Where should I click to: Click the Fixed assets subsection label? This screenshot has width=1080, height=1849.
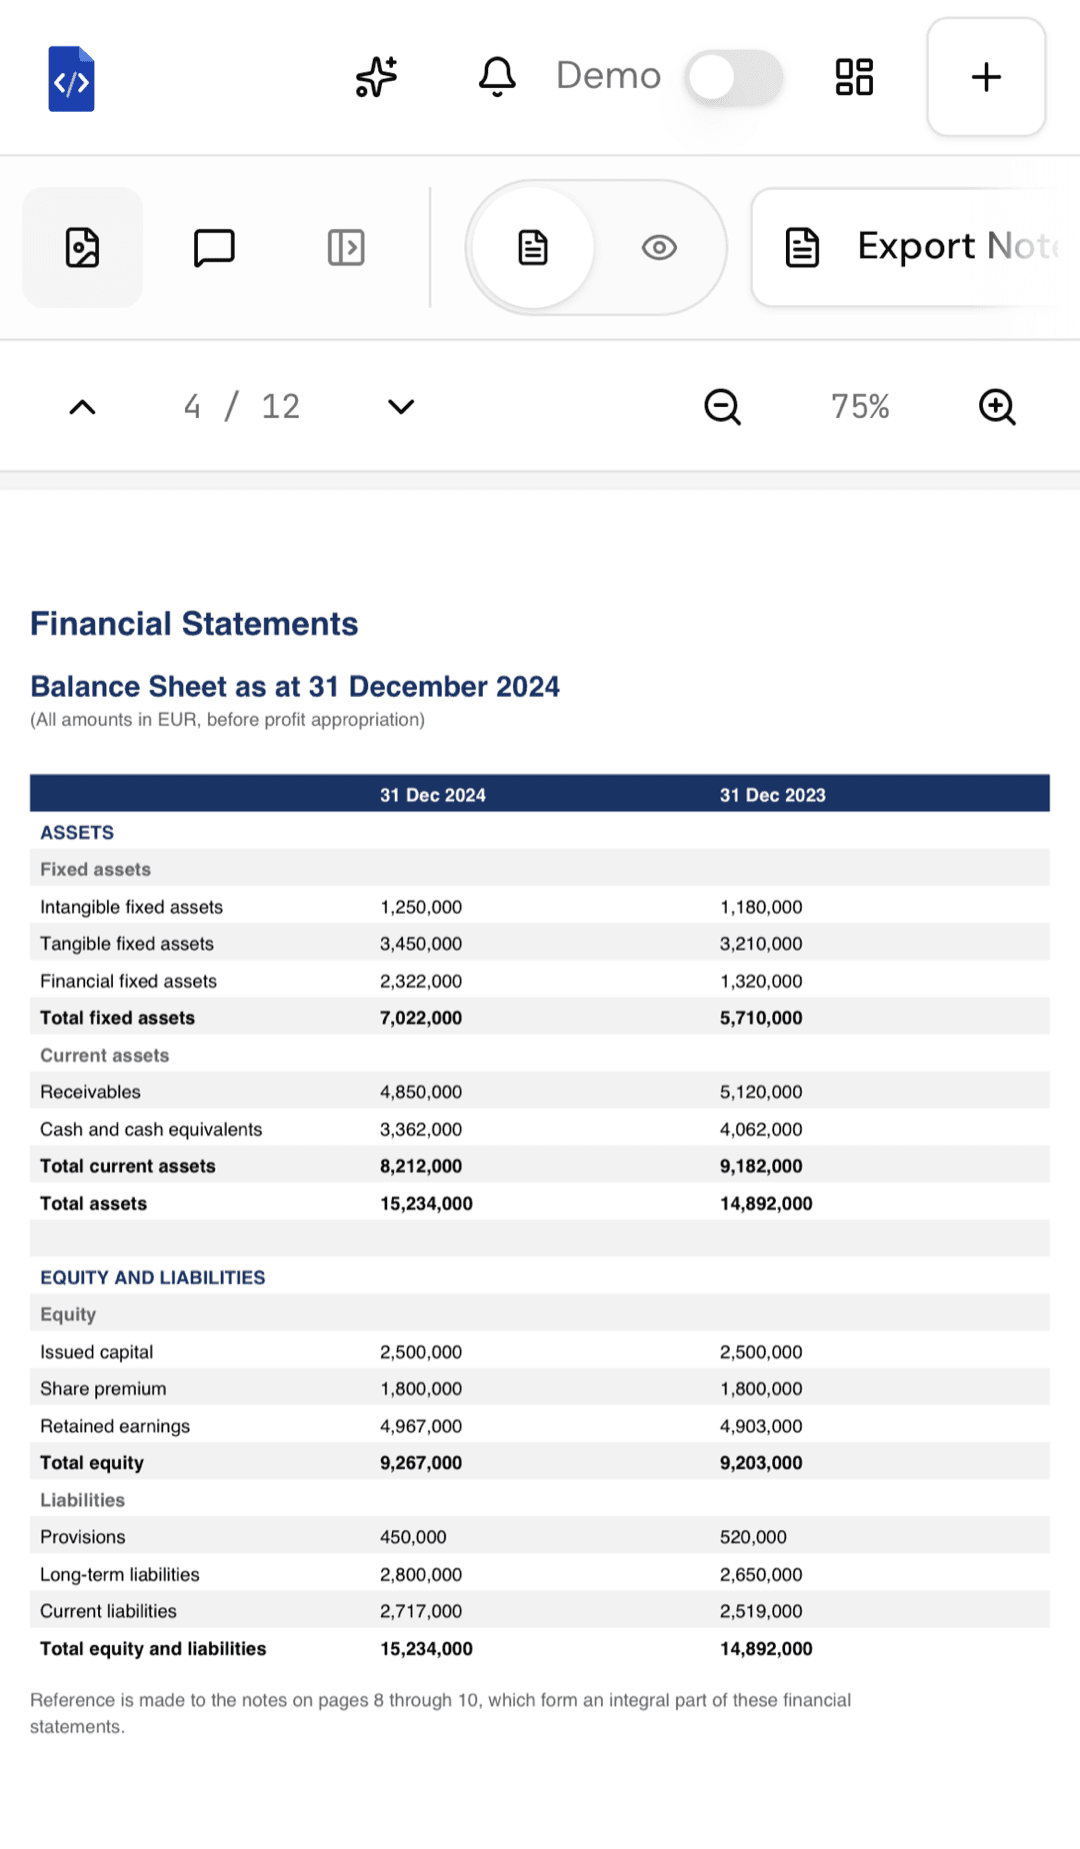click(x=95, y=870)
